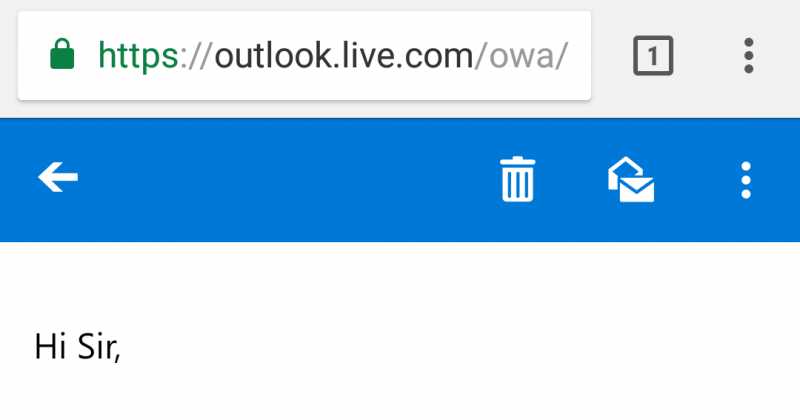Delete the email with the trash icon
The image size is (800, 420).
[517, 179]
